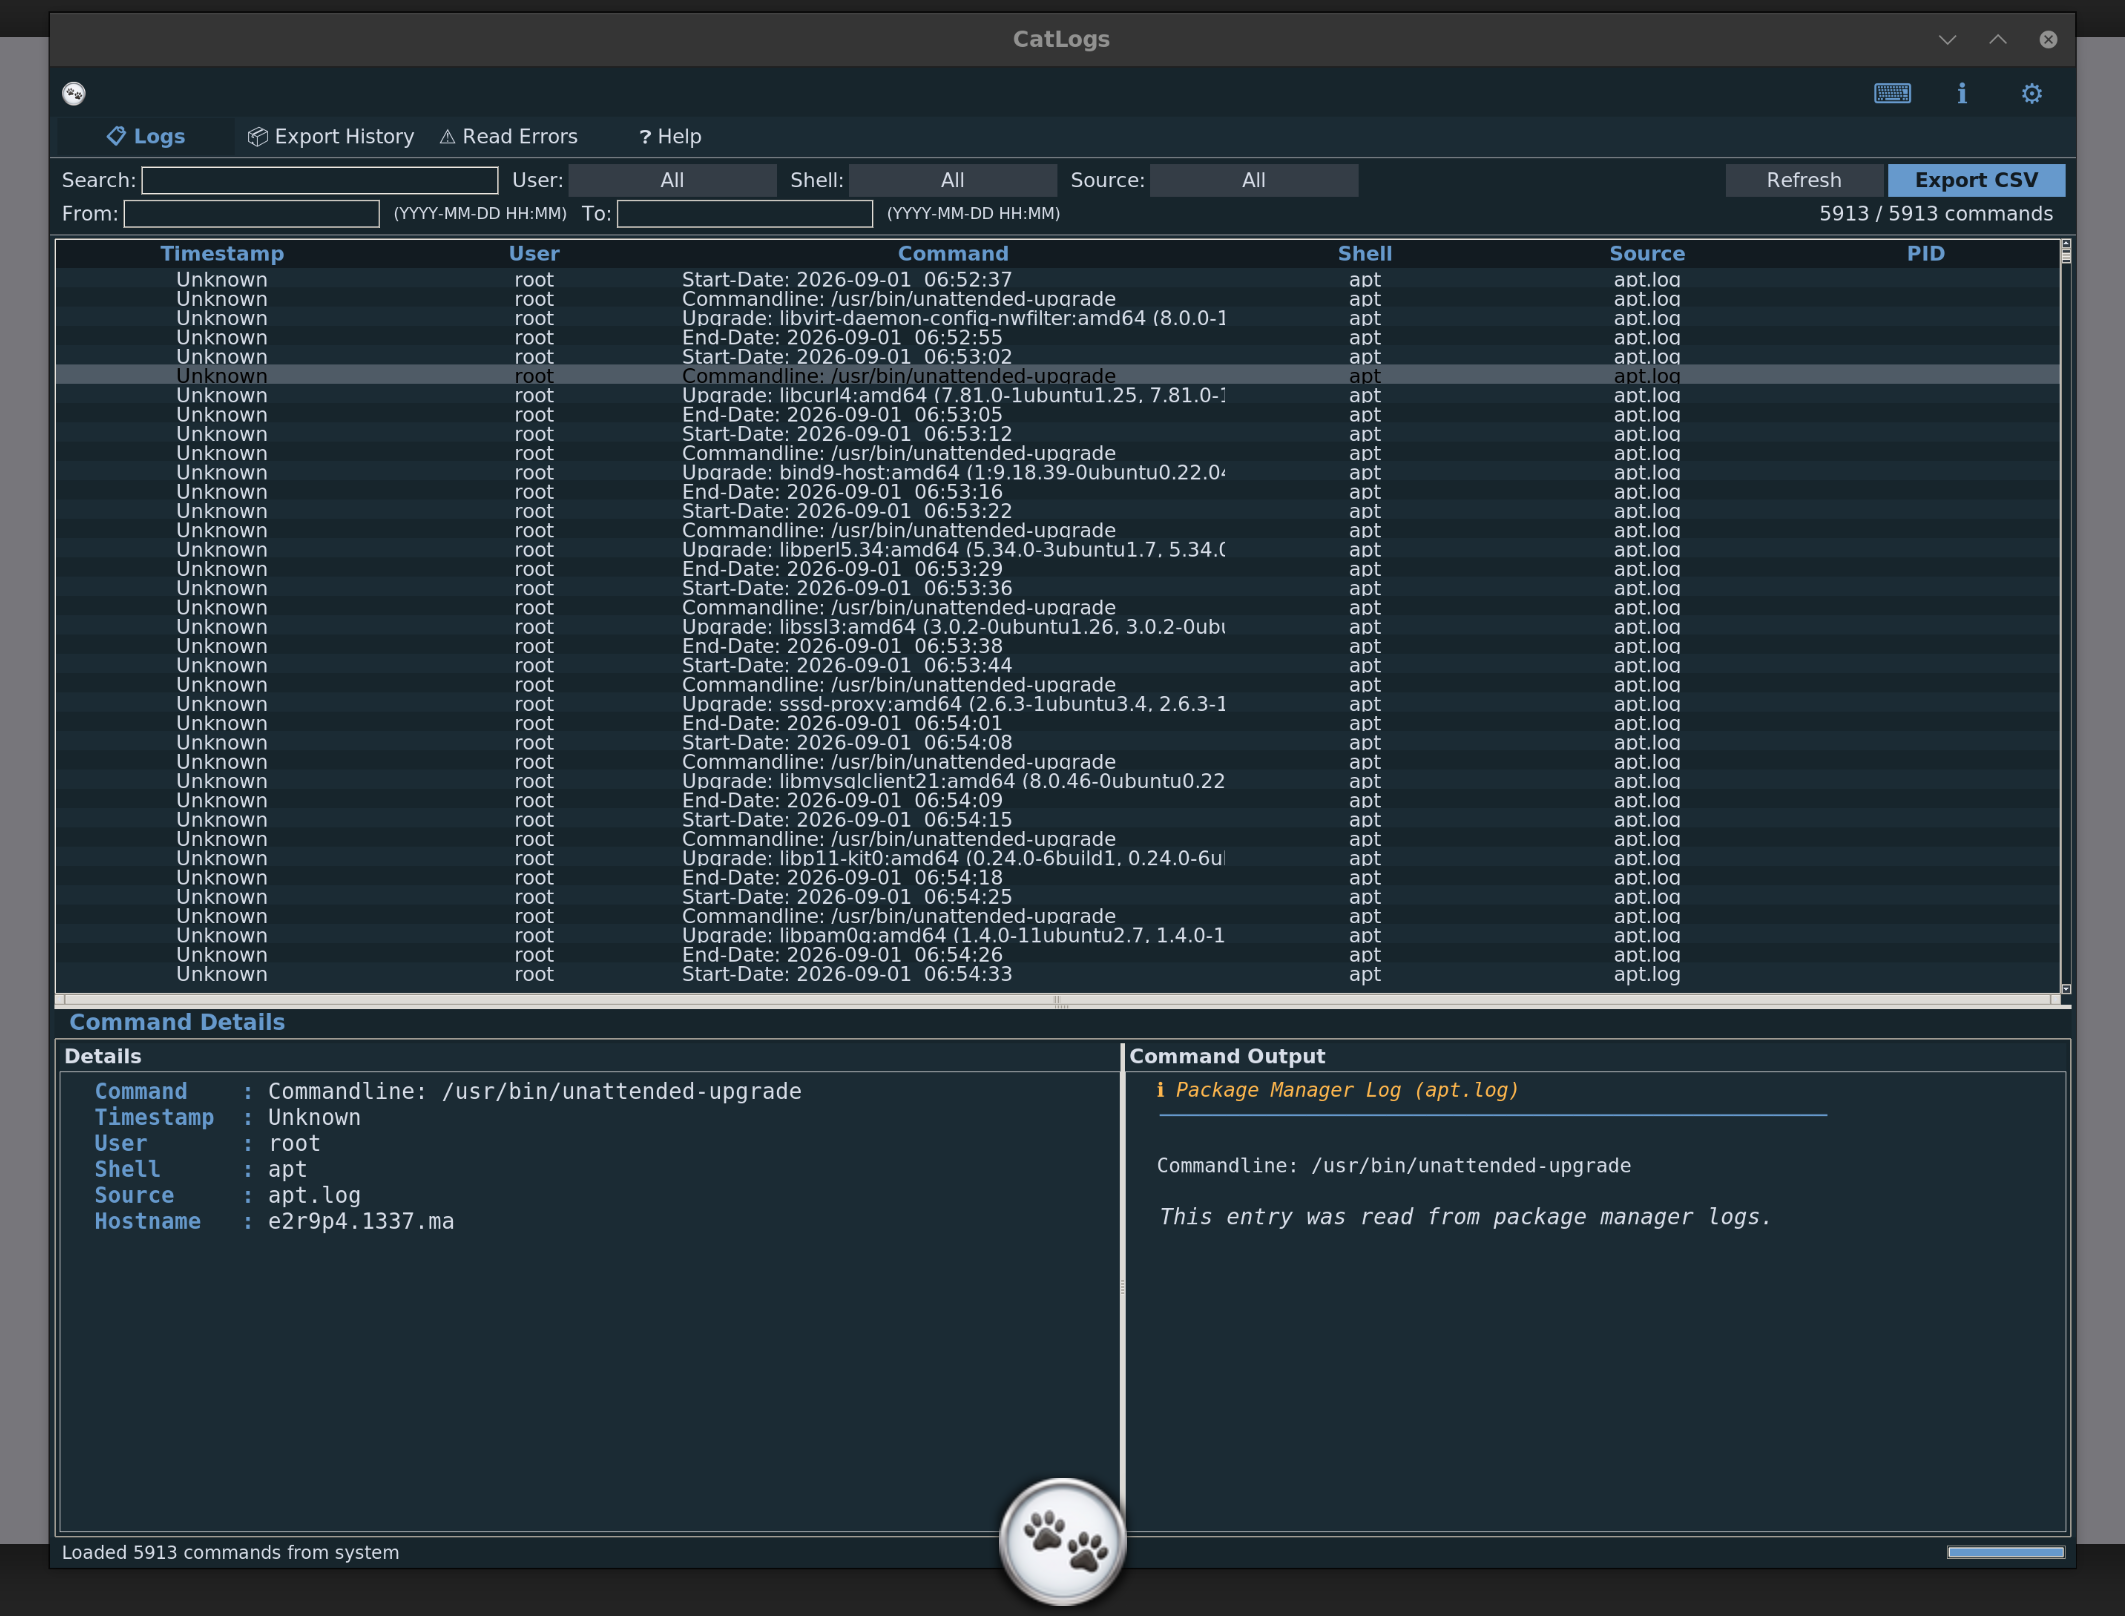The height and width of the screenshot is (1616, 2125).
Task: Click the Export CSV button
Action: 1976,180
